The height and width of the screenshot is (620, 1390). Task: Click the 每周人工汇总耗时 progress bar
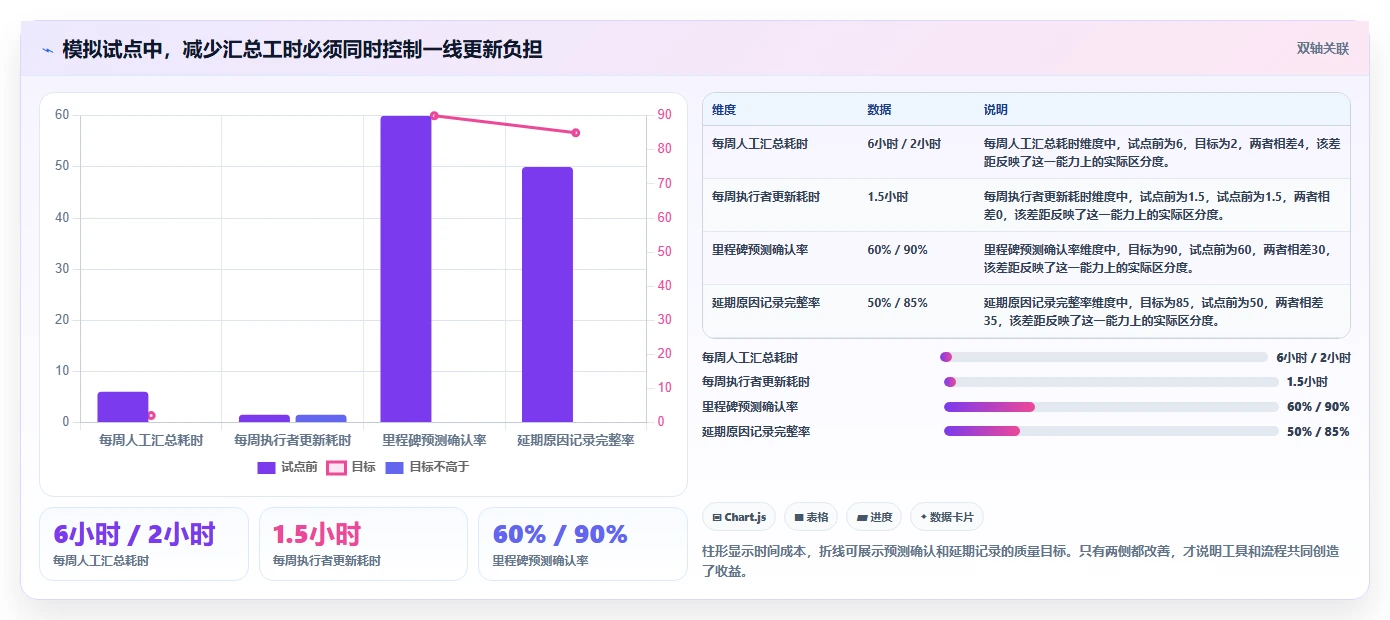(x=1104, y=357)
